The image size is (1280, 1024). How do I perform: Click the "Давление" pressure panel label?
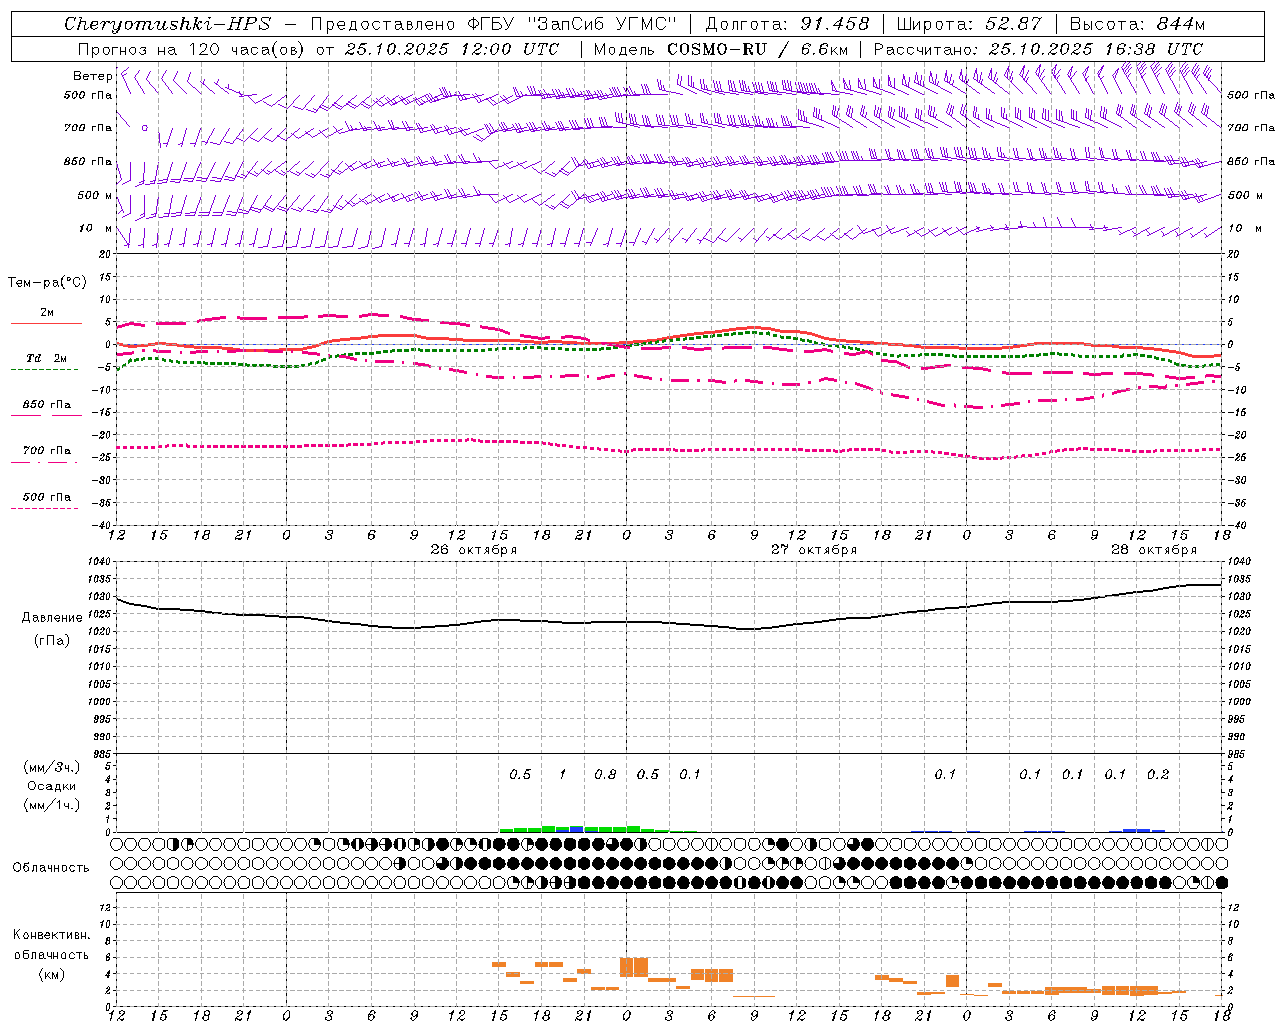(52, 618)
